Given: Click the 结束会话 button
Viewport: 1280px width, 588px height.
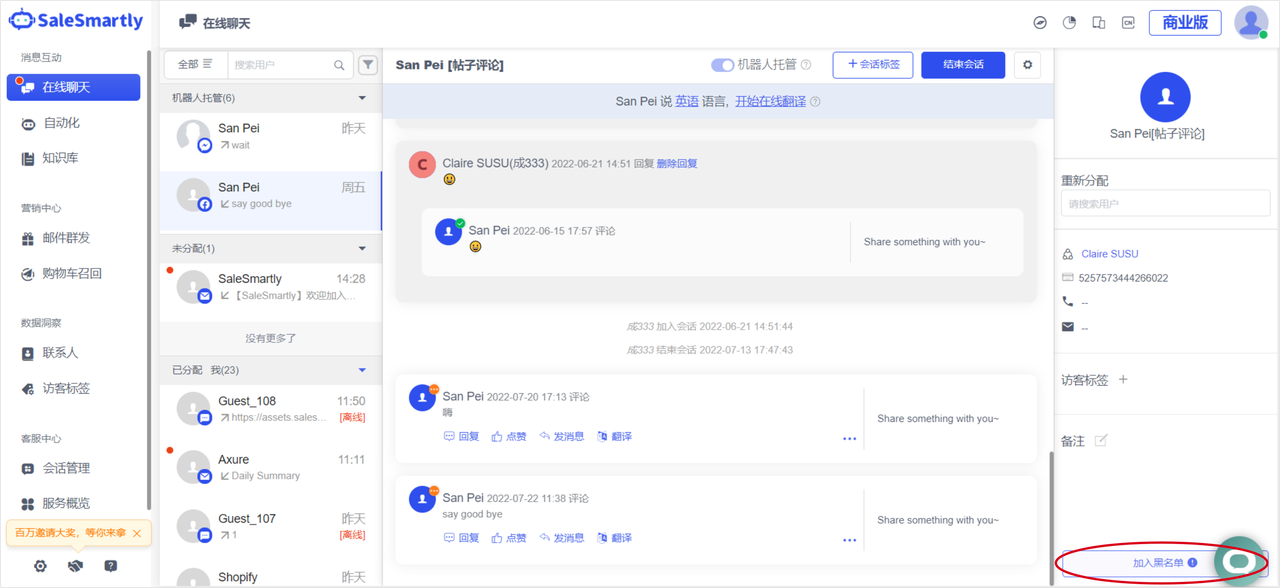Looking at the screenshot, I should (963, 65).
